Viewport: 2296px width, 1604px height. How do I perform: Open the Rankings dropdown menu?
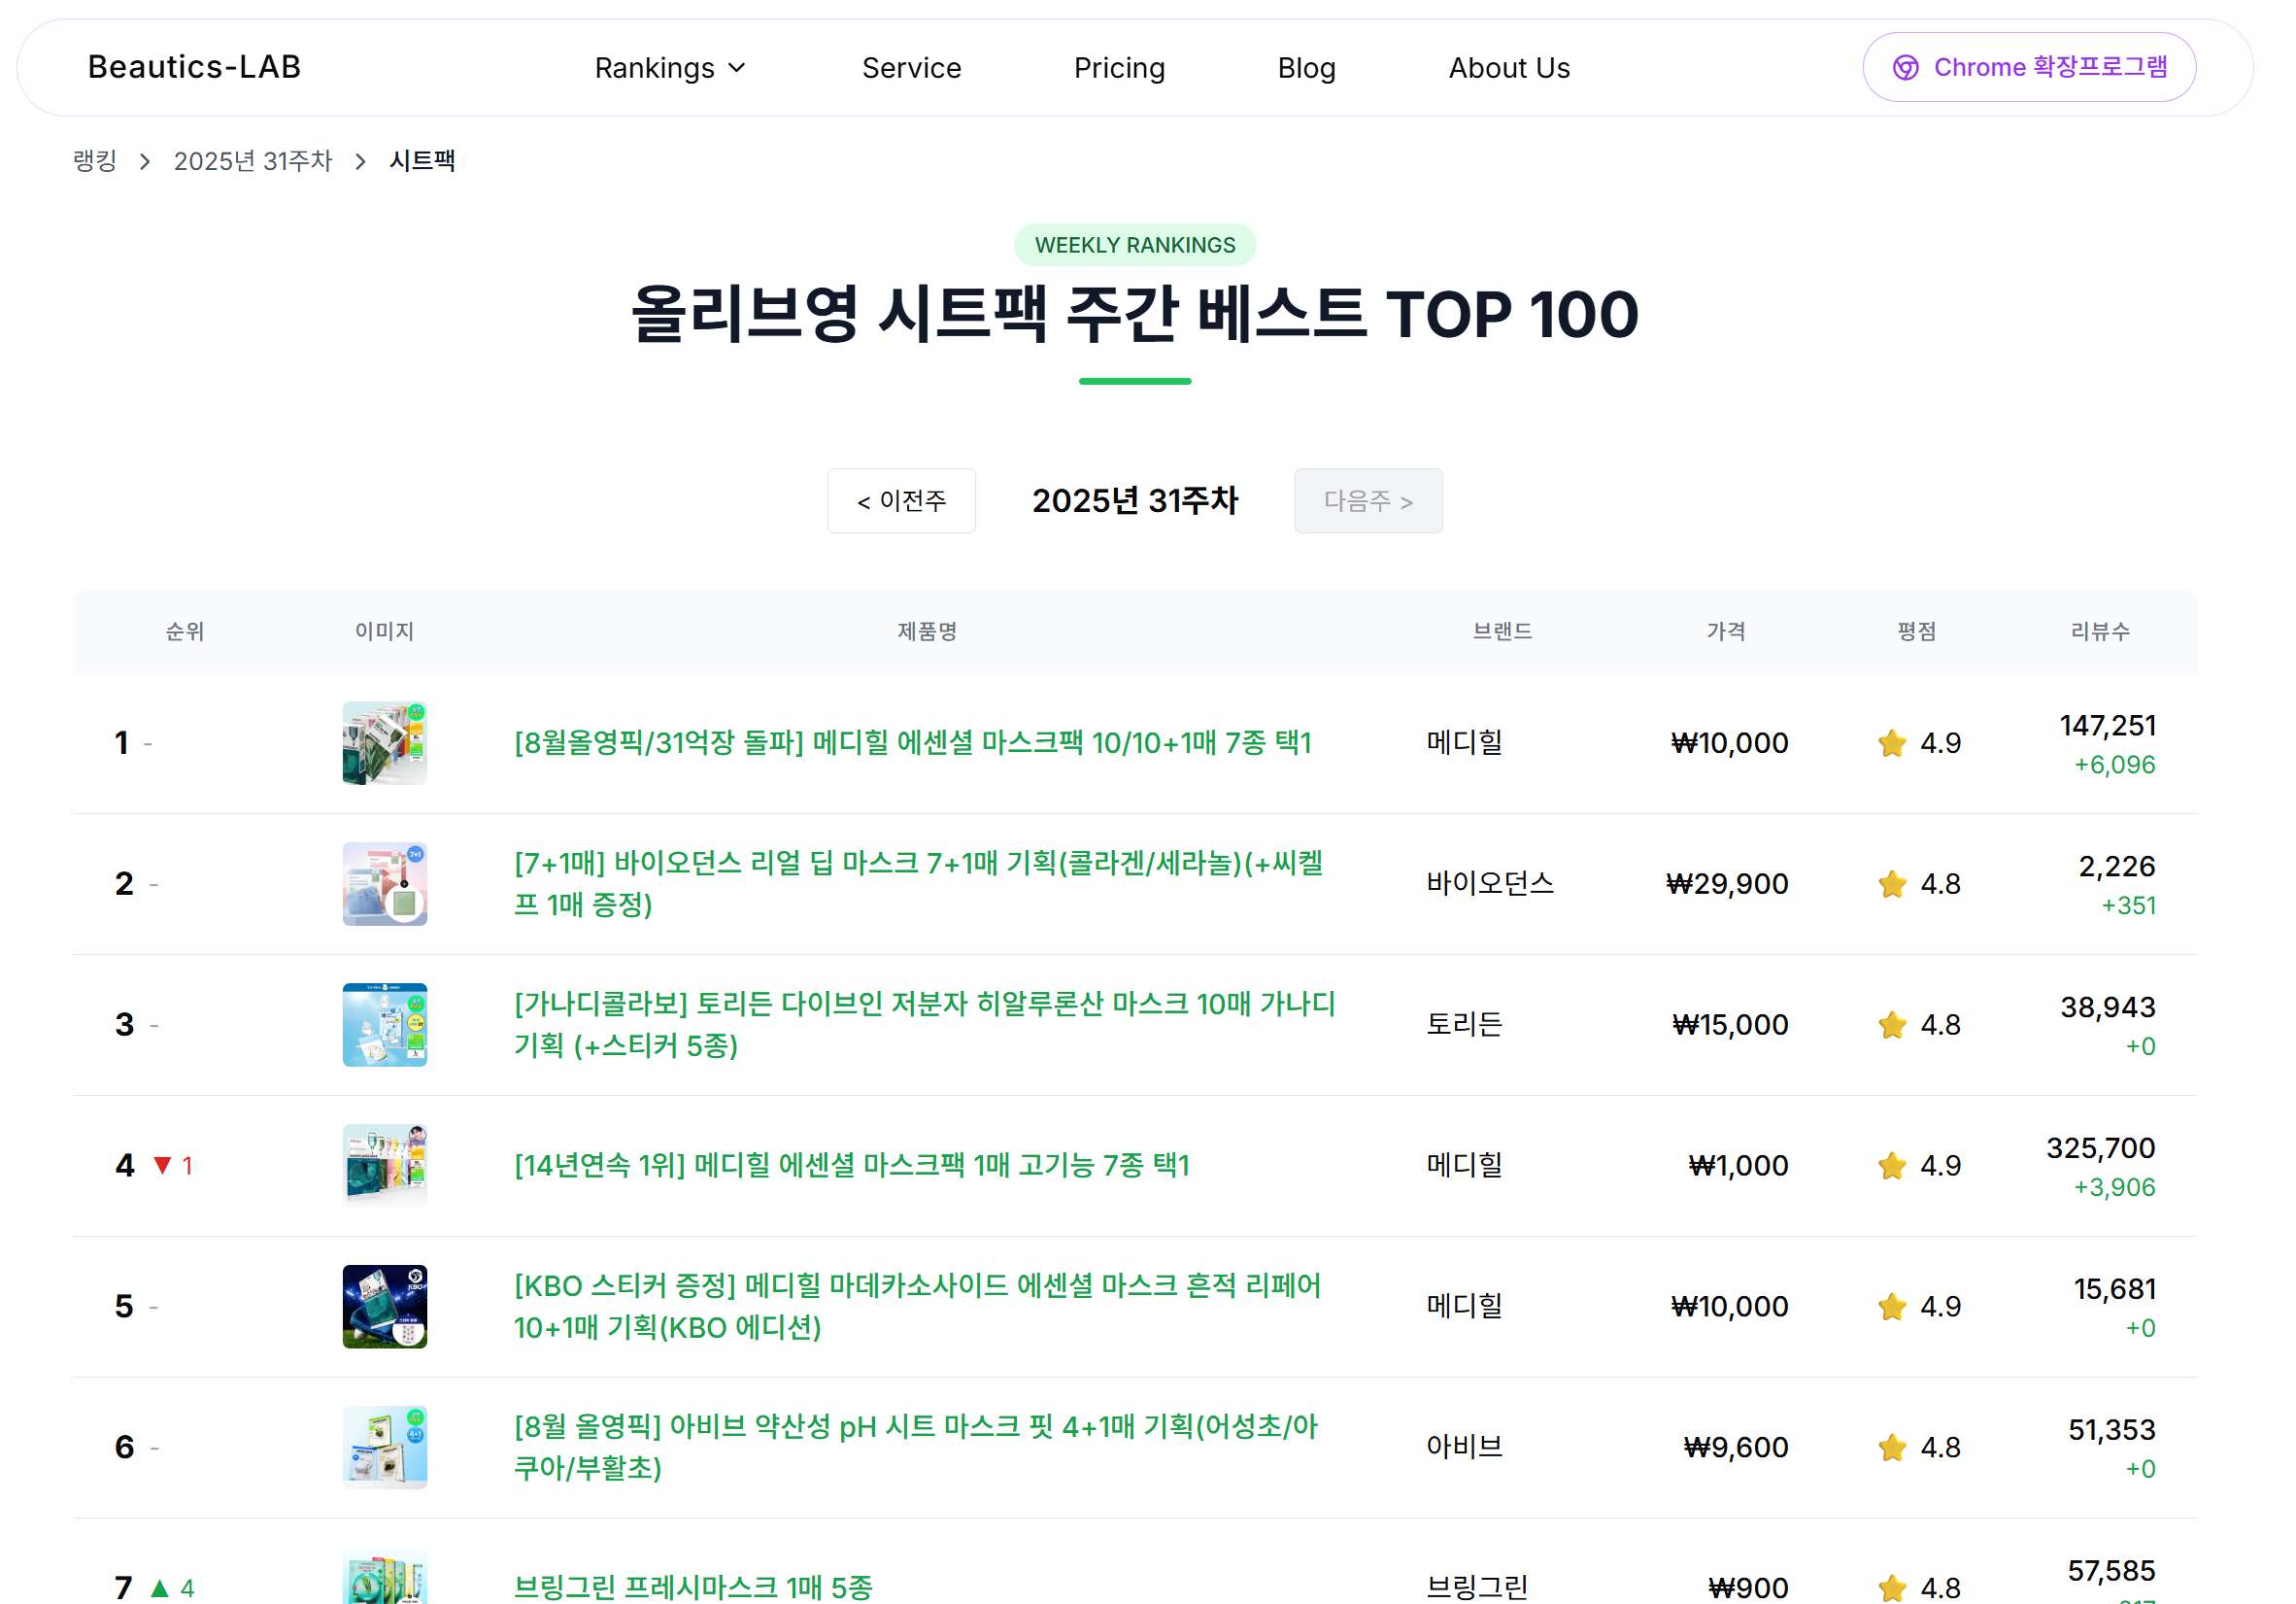[670, 68]
